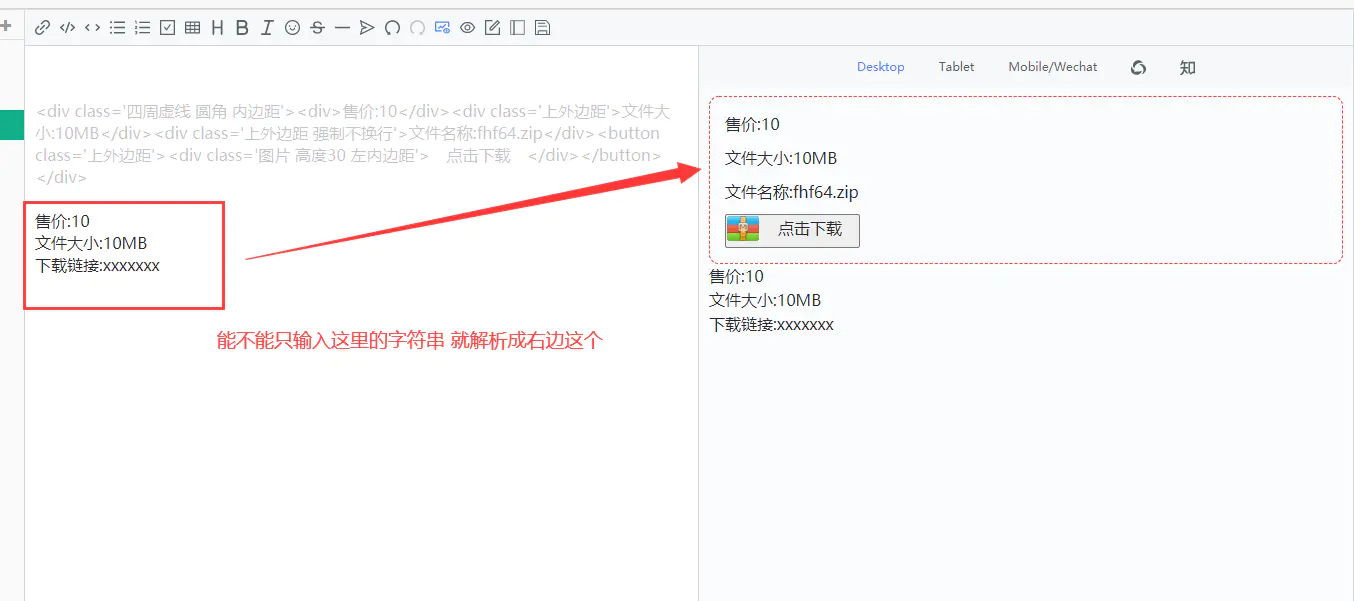The image size is (1354, 601).
Task: Switch preview to Desktop
Action: [881, 67]
